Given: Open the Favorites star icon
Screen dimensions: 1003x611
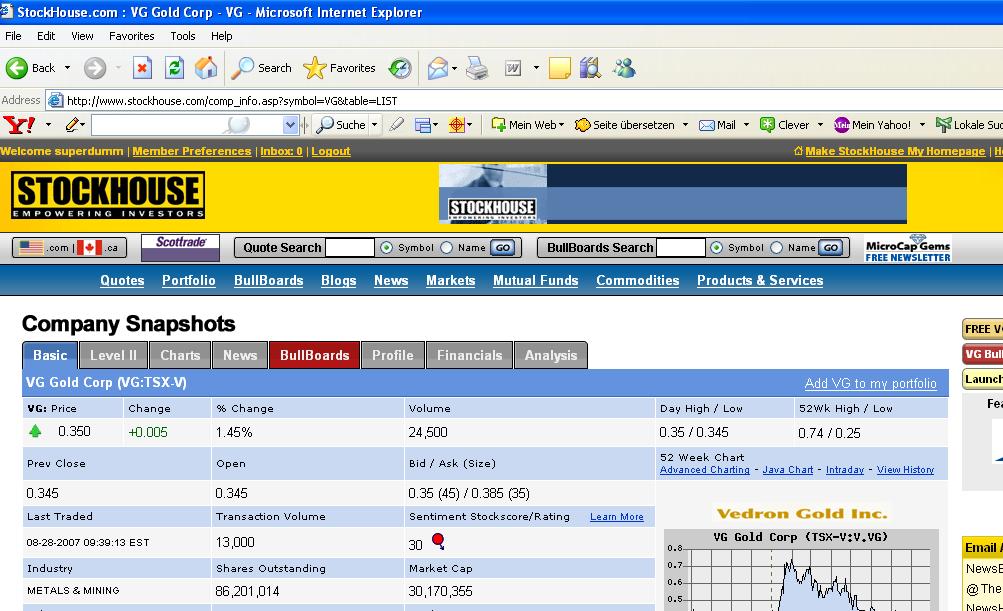Looking at the screenshot, I should tap(315, 68).
